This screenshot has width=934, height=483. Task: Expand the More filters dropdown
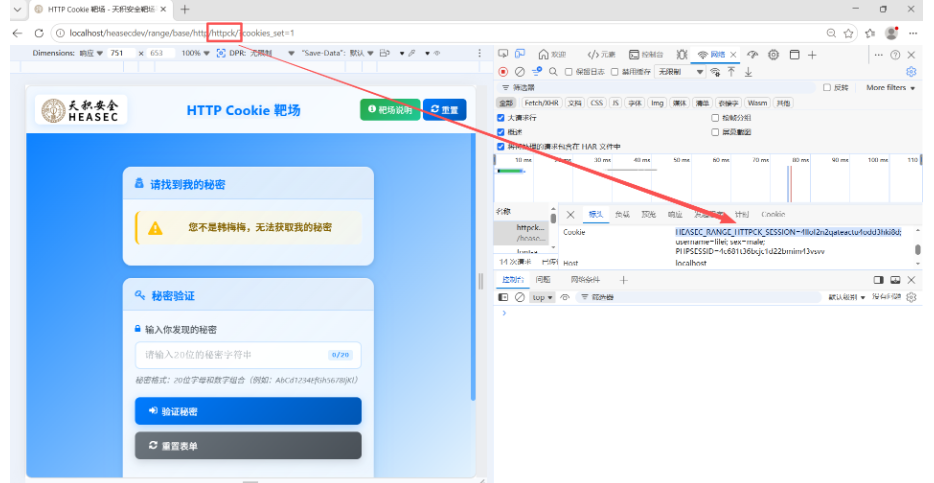click(x=891, y=88)
